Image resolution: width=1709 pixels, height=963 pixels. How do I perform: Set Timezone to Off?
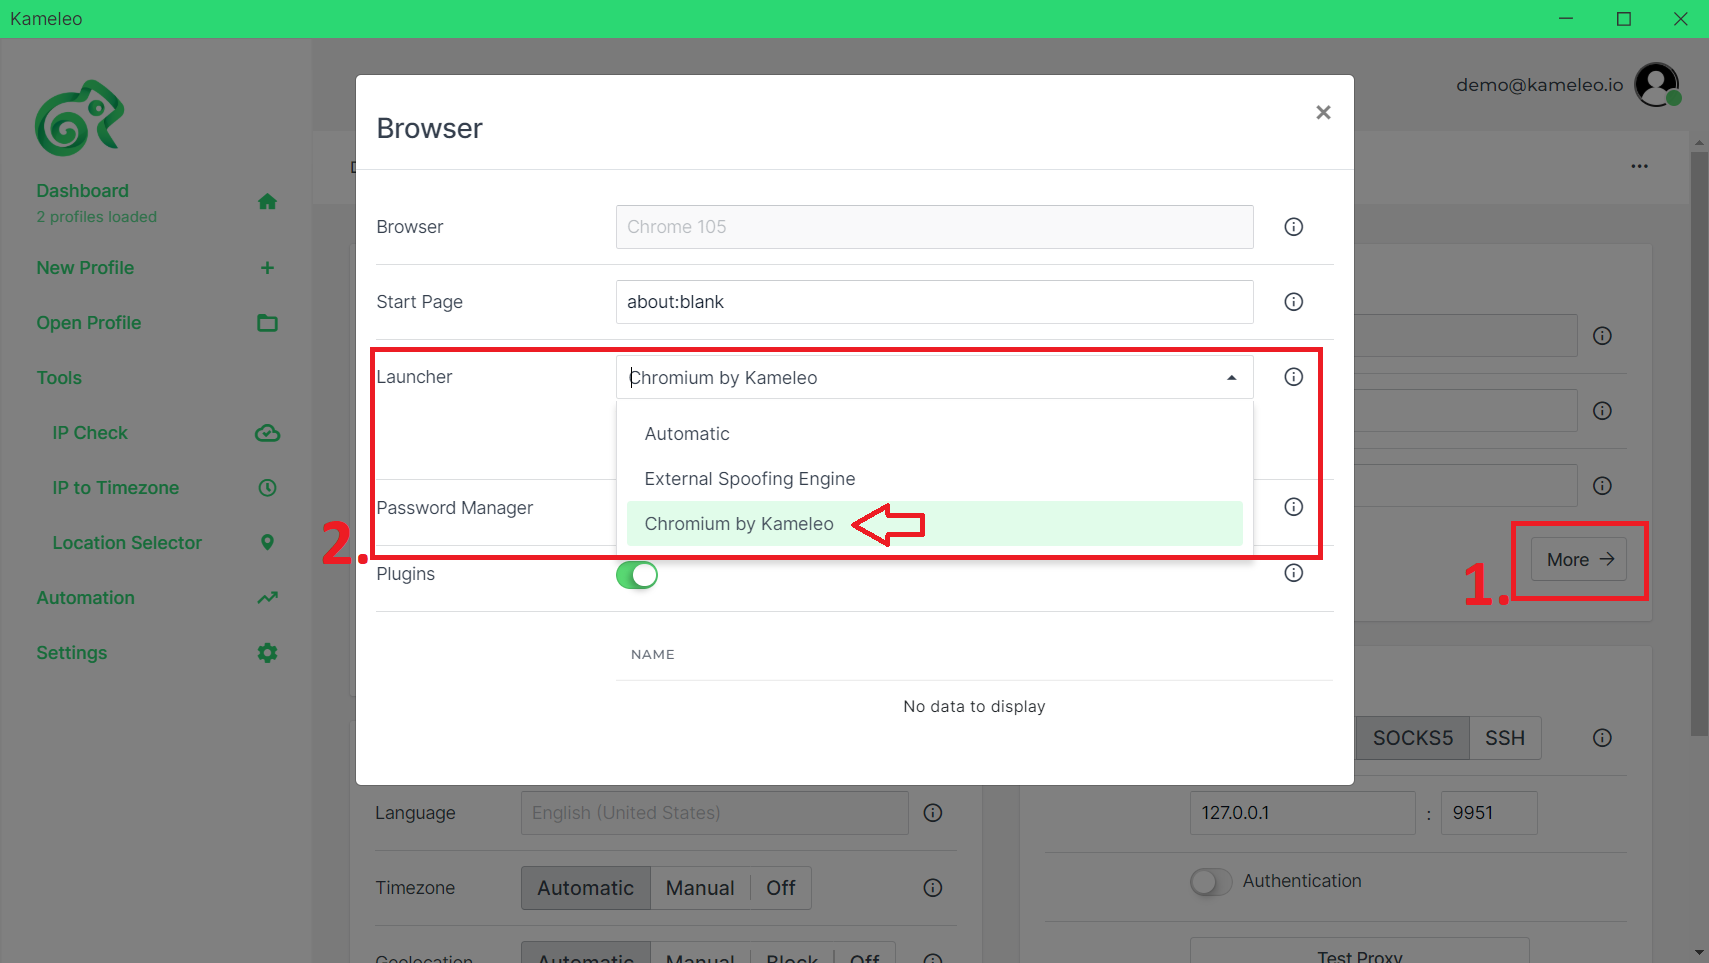point(781,888)
